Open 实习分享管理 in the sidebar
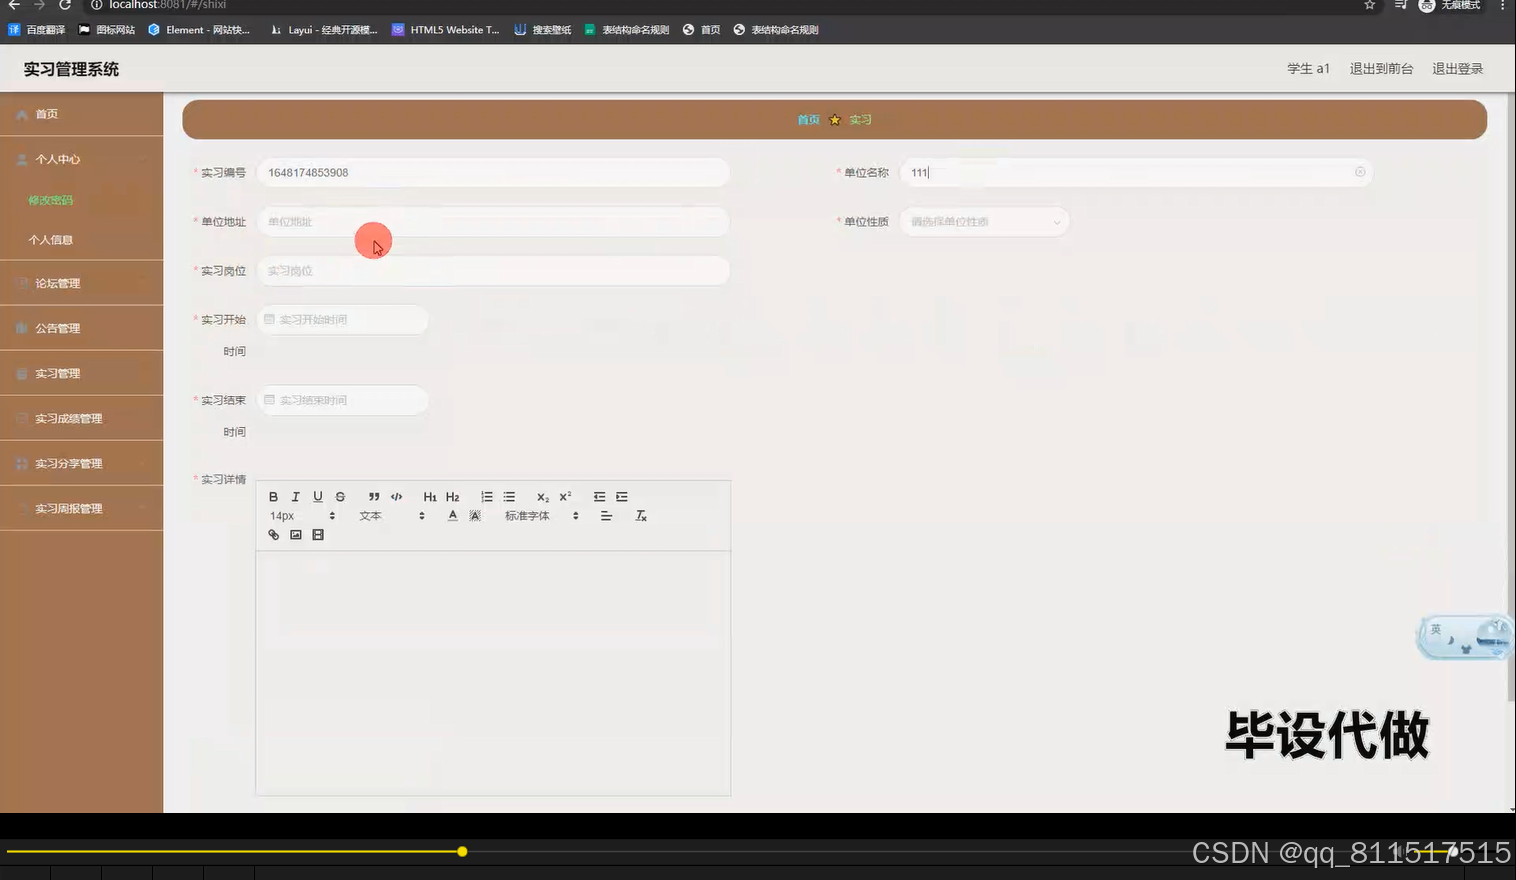Image resolution: width=1516 pixels, height=880 pixels. [x=81, y=463]
